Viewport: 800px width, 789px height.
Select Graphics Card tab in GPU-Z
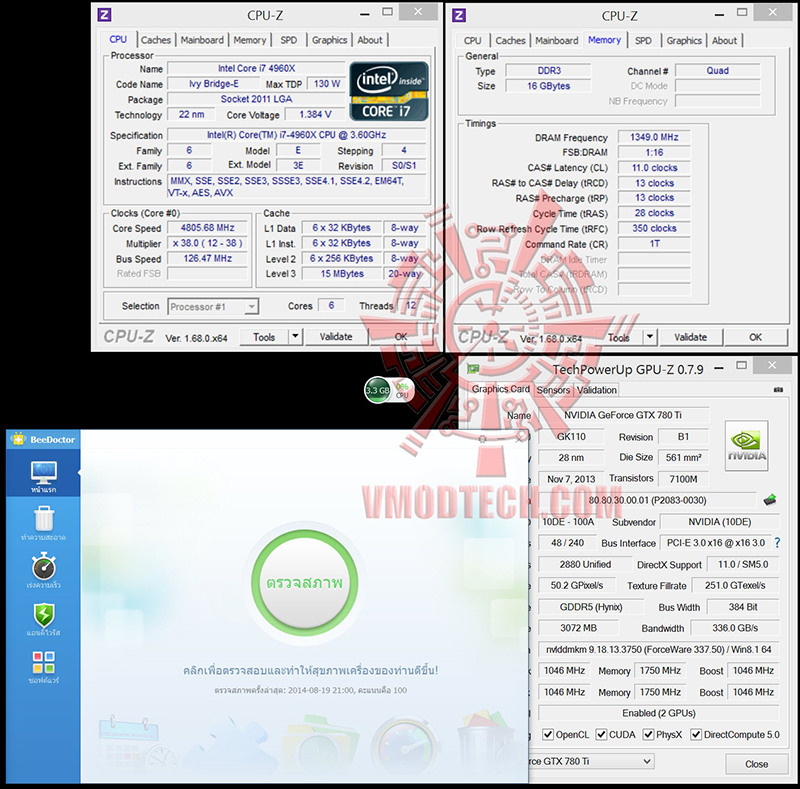(x=501, y=389)
